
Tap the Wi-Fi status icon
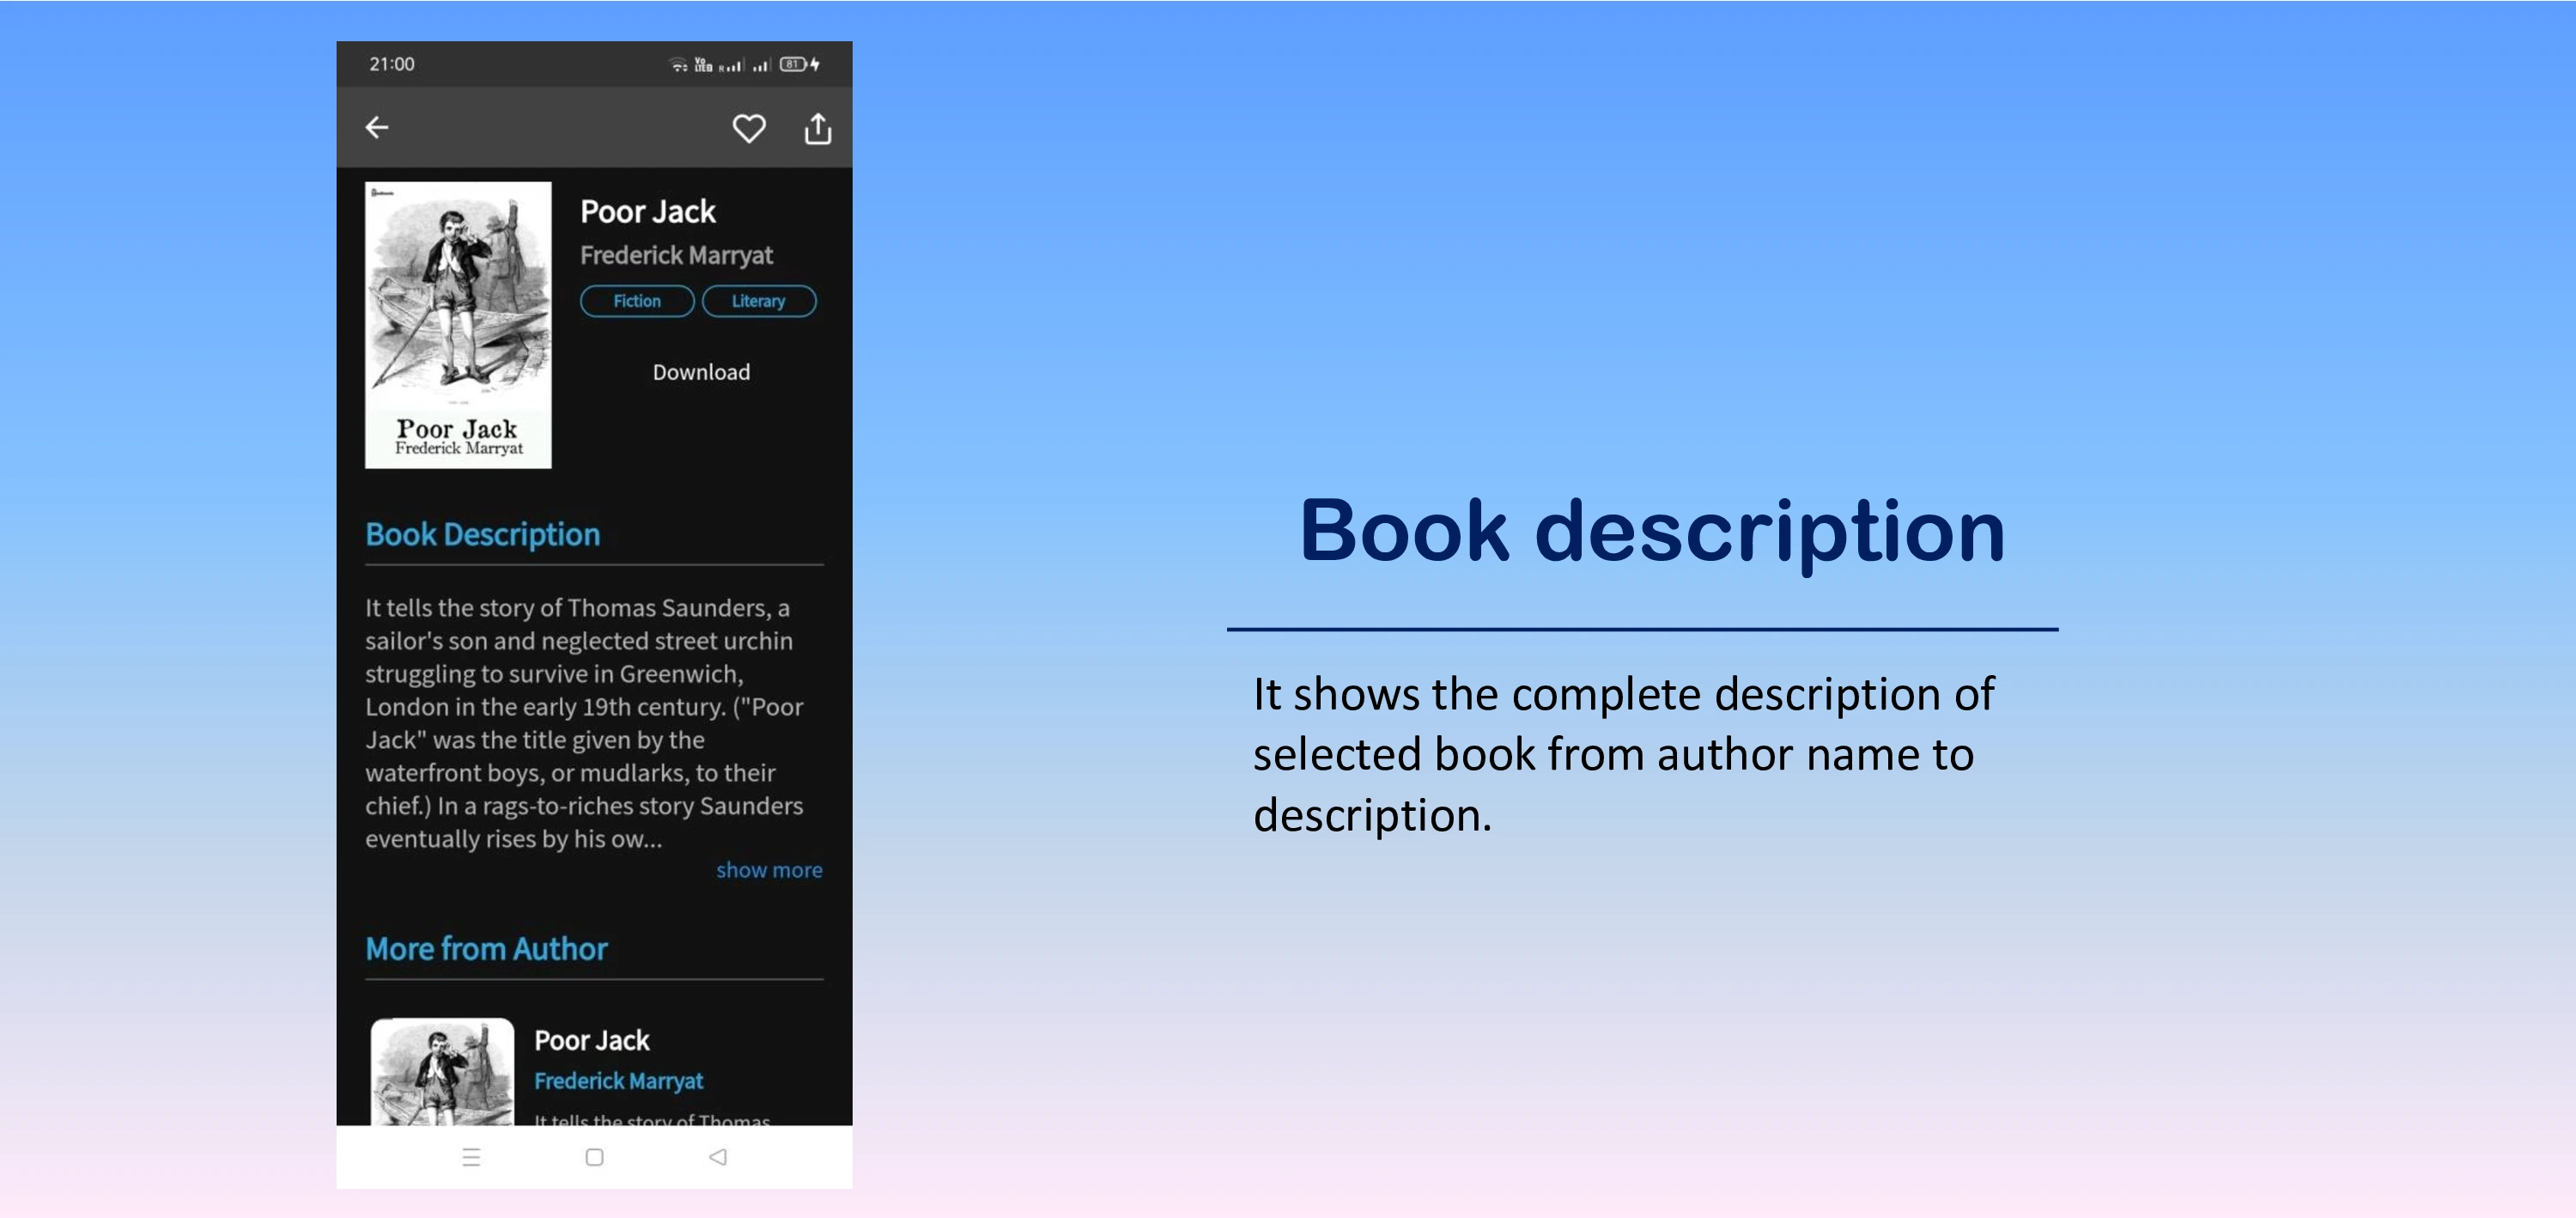pos(678,65)
